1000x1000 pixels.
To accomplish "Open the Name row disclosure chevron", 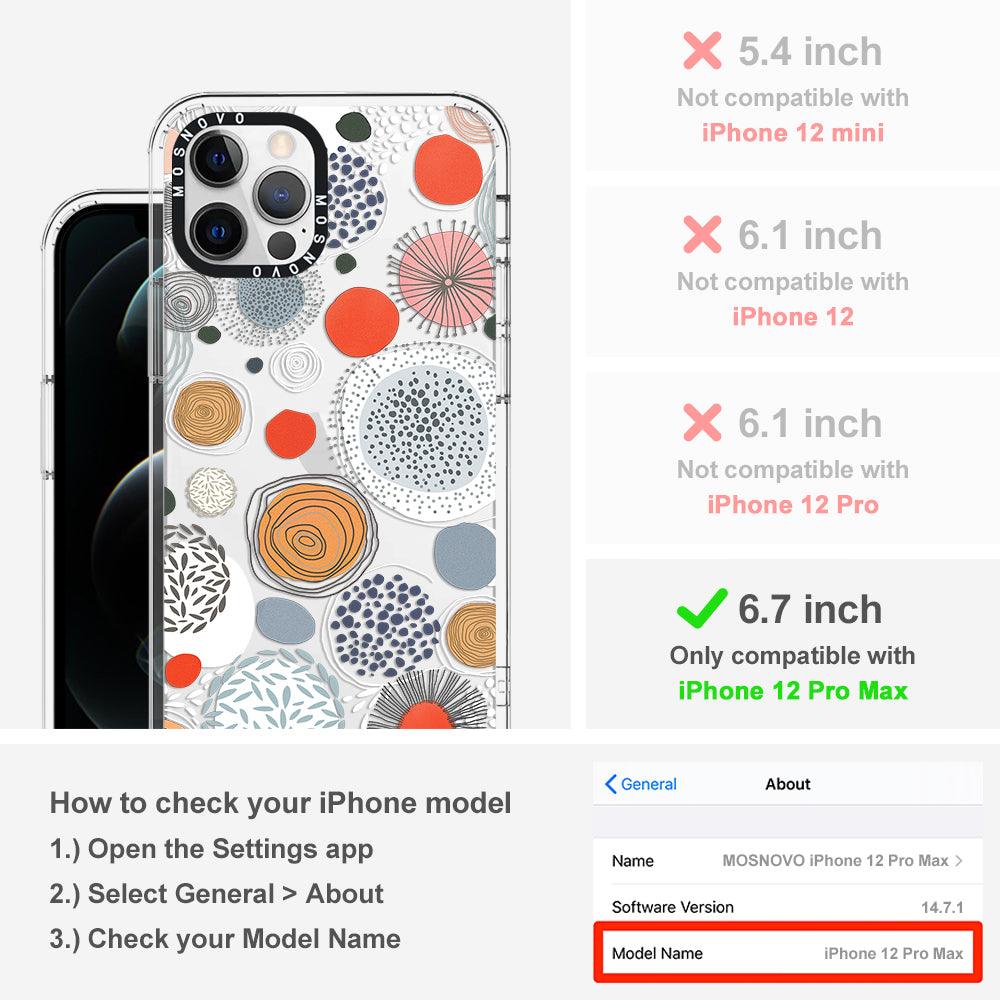I will click(x=959, y=861).
